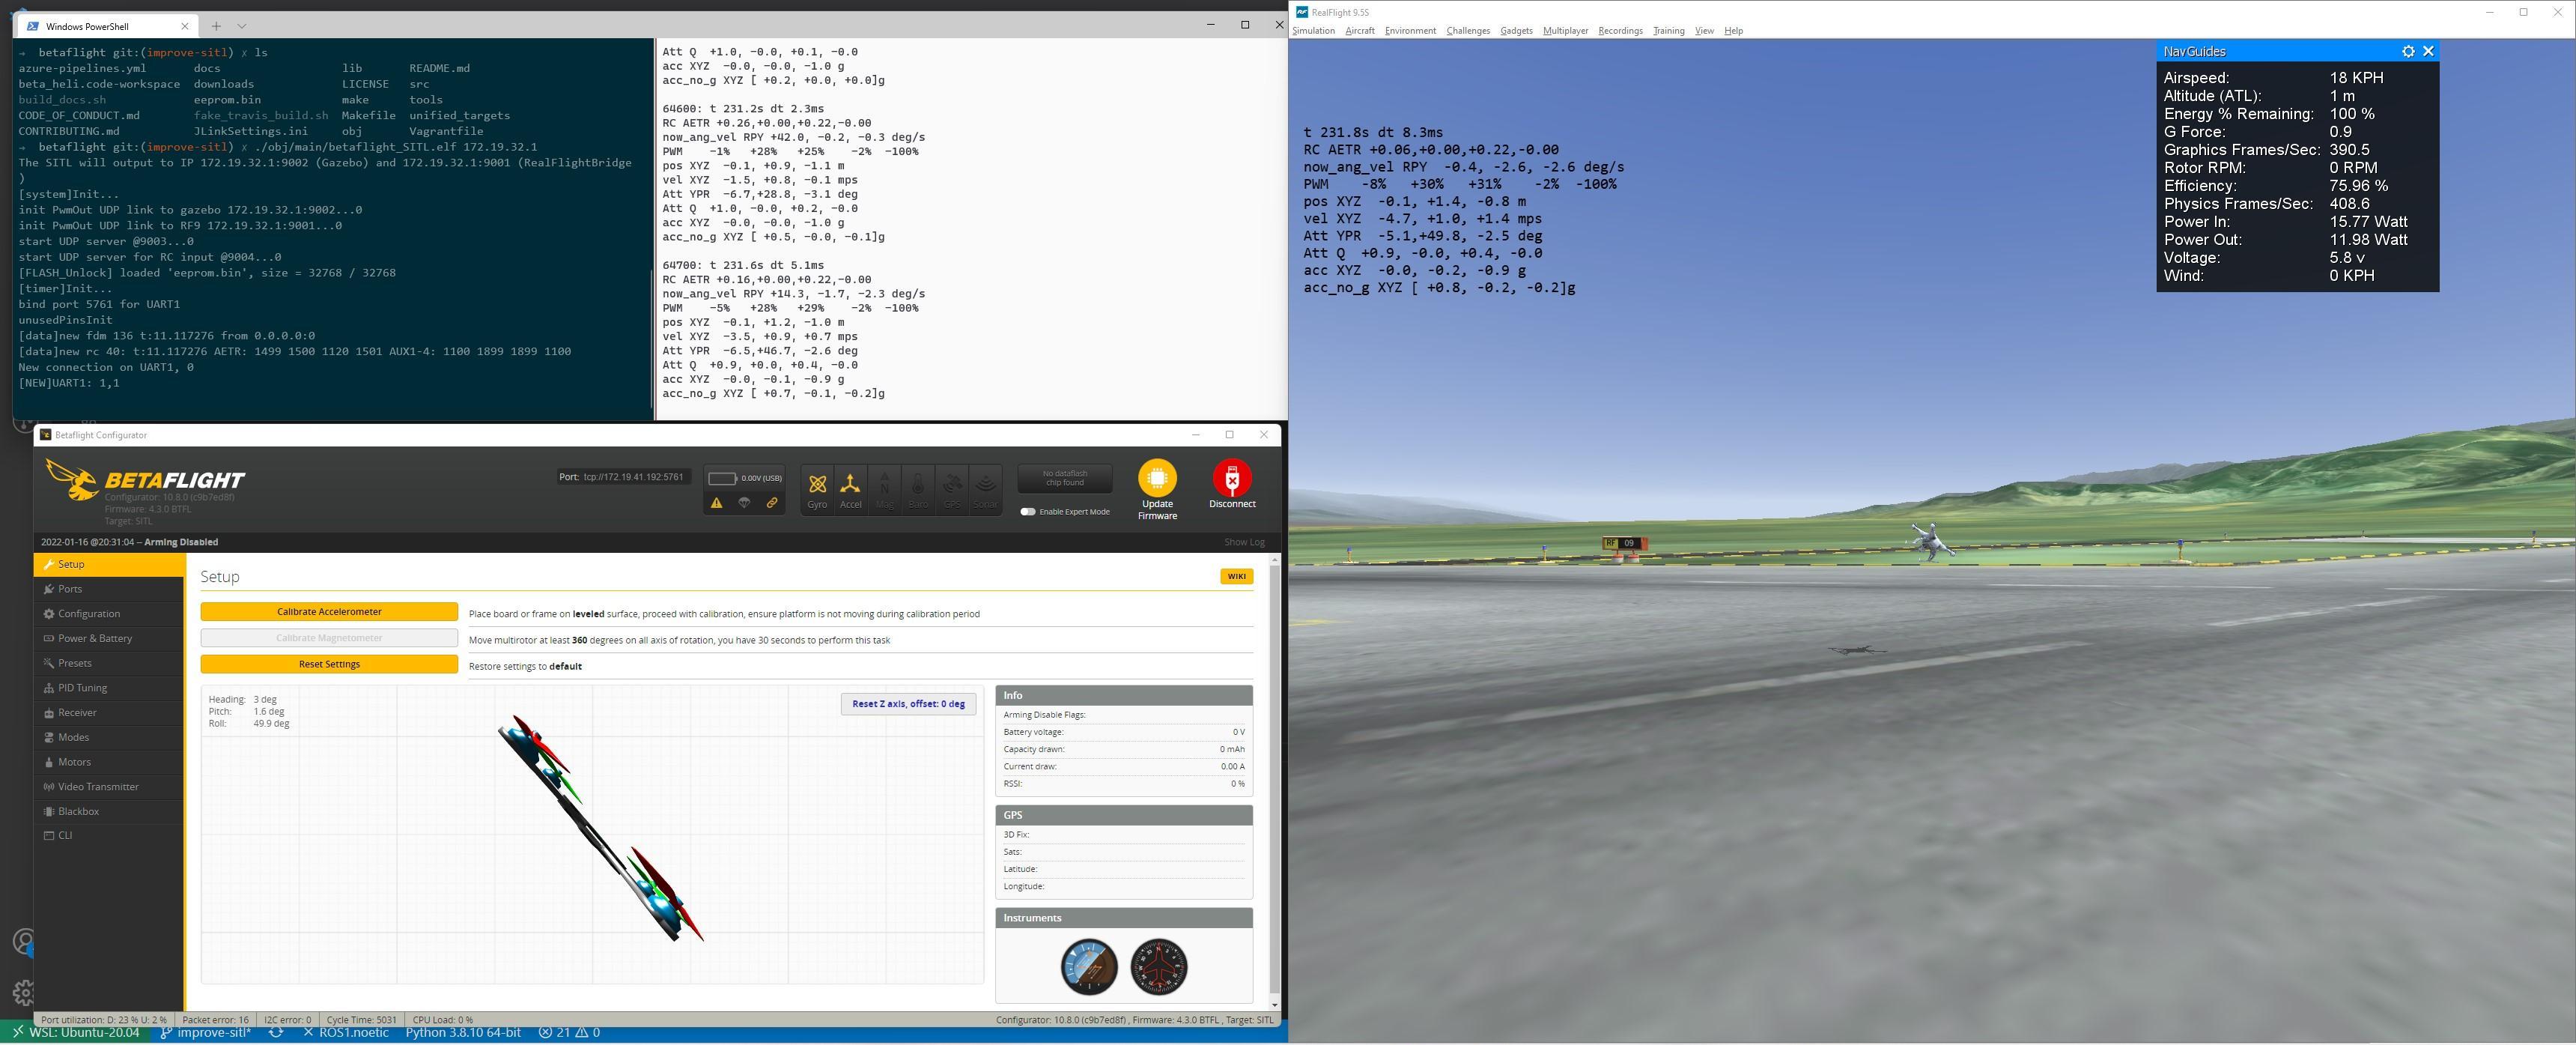Switch to the PID Tuning tab

tap(82, 688)
